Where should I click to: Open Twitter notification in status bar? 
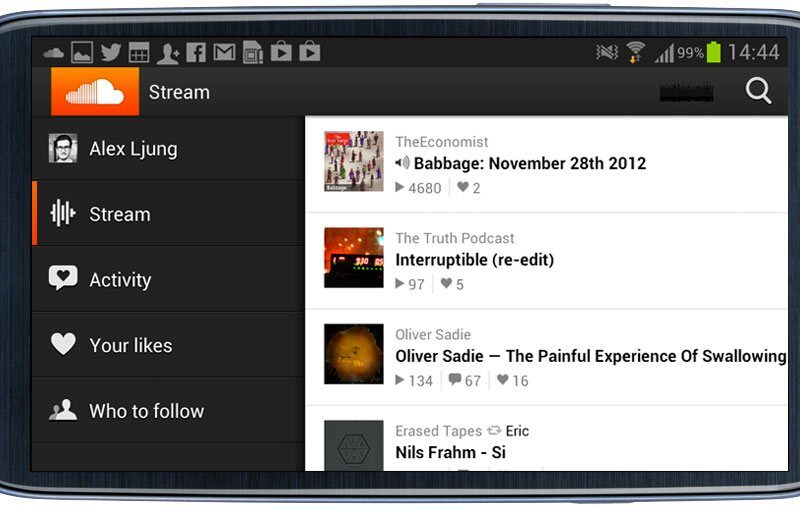[111, 52]
